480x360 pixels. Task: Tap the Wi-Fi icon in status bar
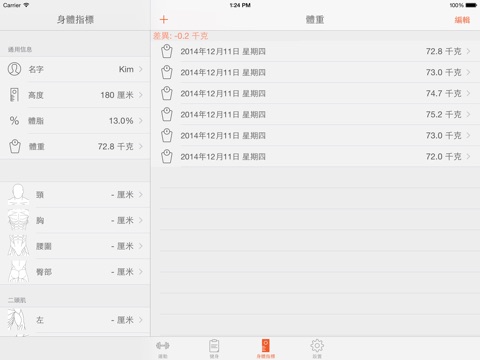(26, 5)
